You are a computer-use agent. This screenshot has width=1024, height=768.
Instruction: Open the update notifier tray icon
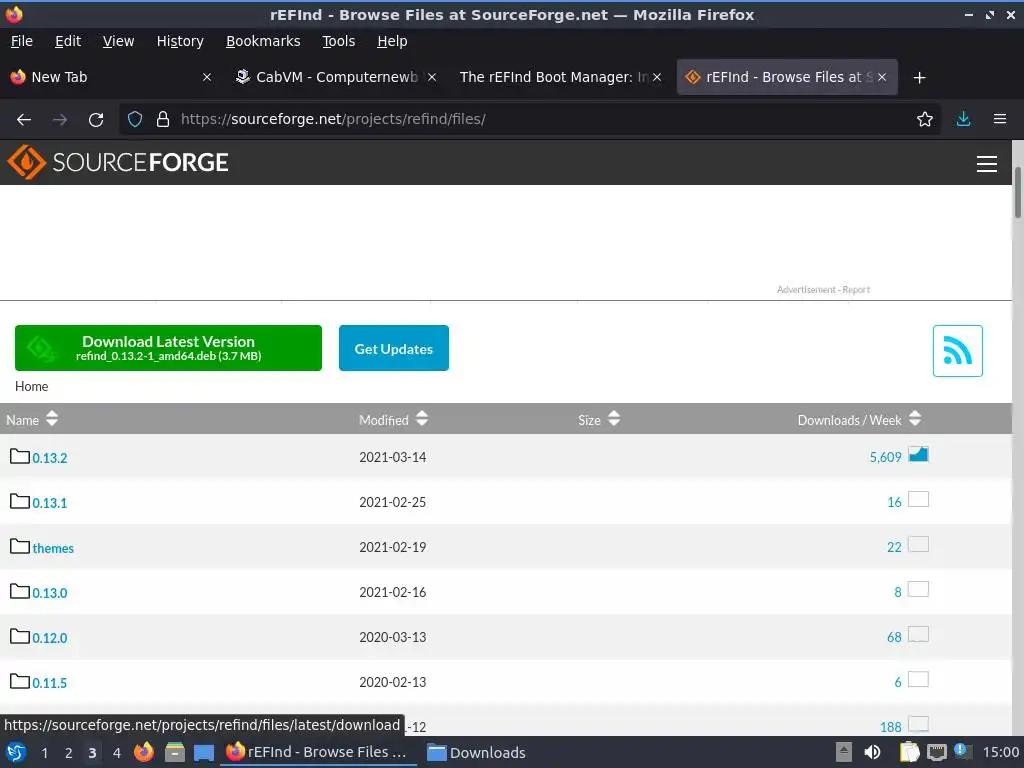click(x=961, y=751)
